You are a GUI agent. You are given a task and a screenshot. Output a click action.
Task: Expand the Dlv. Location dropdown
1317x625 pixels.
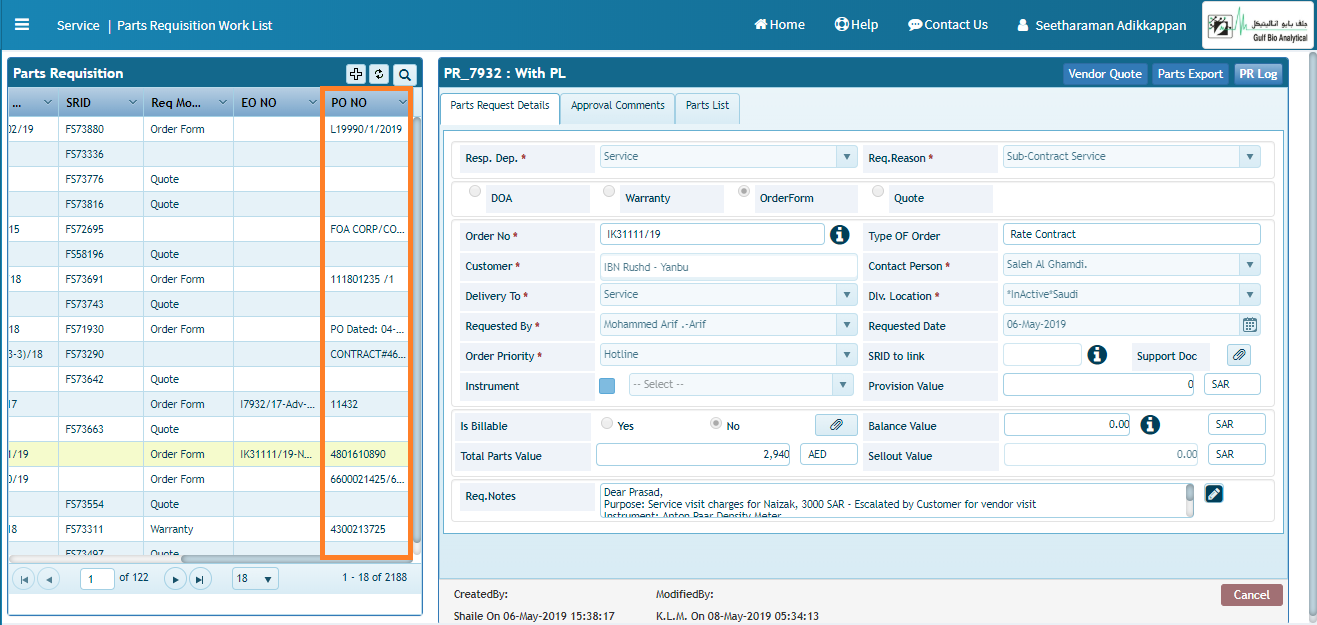point(1250,295)
